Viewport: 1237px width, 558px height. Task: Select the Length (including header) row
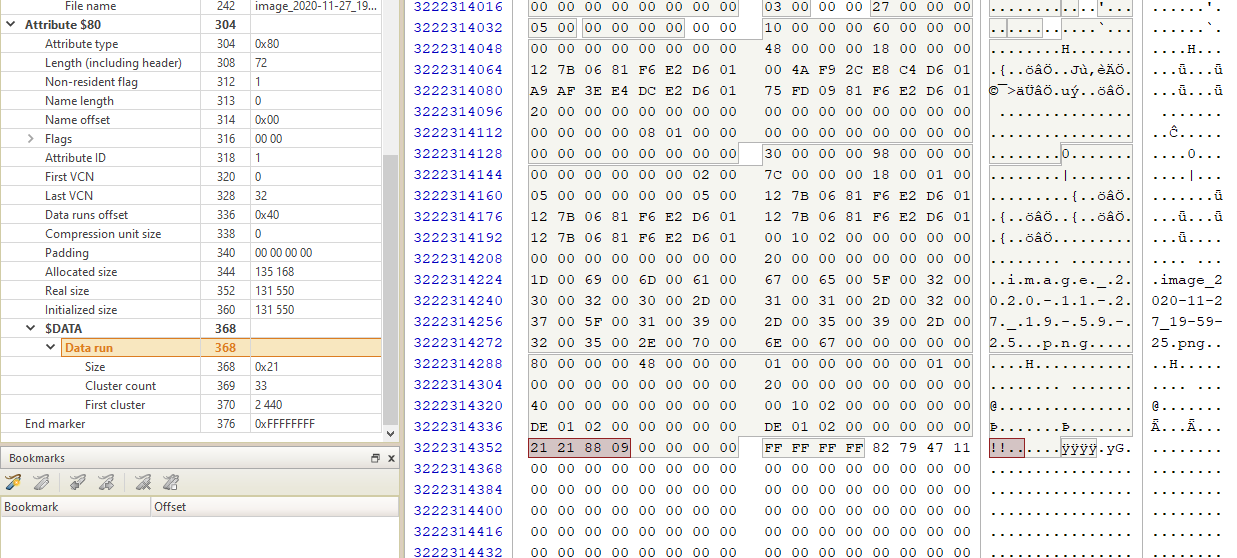point(191,63)
